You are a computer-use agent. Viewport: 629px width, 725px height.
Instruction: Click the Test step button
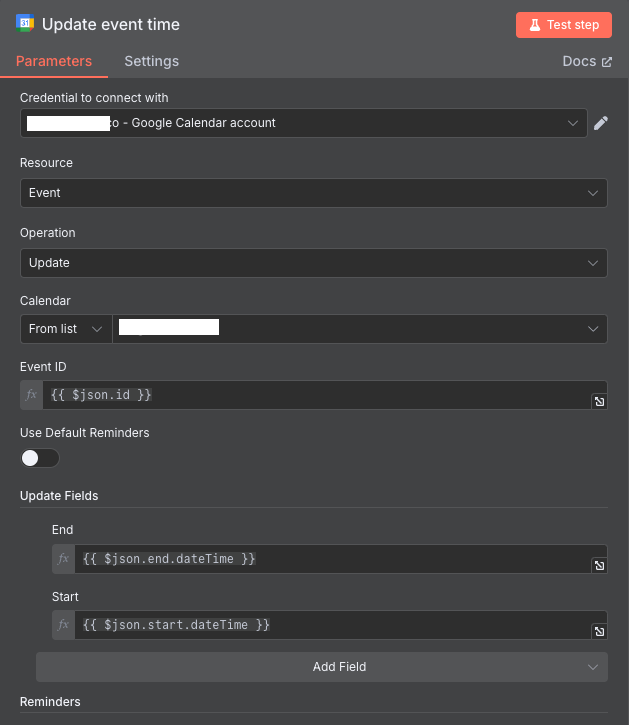tap(564, 25)
